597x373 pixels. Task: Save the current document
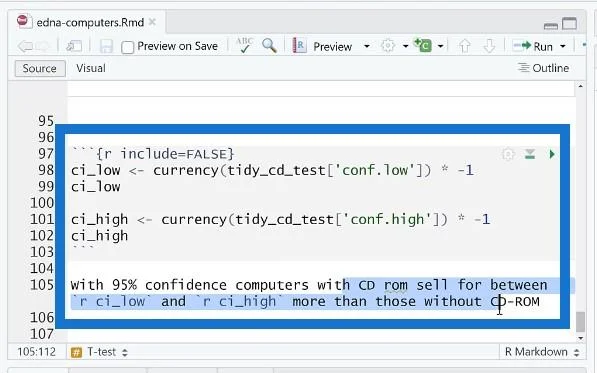point(106,46)
